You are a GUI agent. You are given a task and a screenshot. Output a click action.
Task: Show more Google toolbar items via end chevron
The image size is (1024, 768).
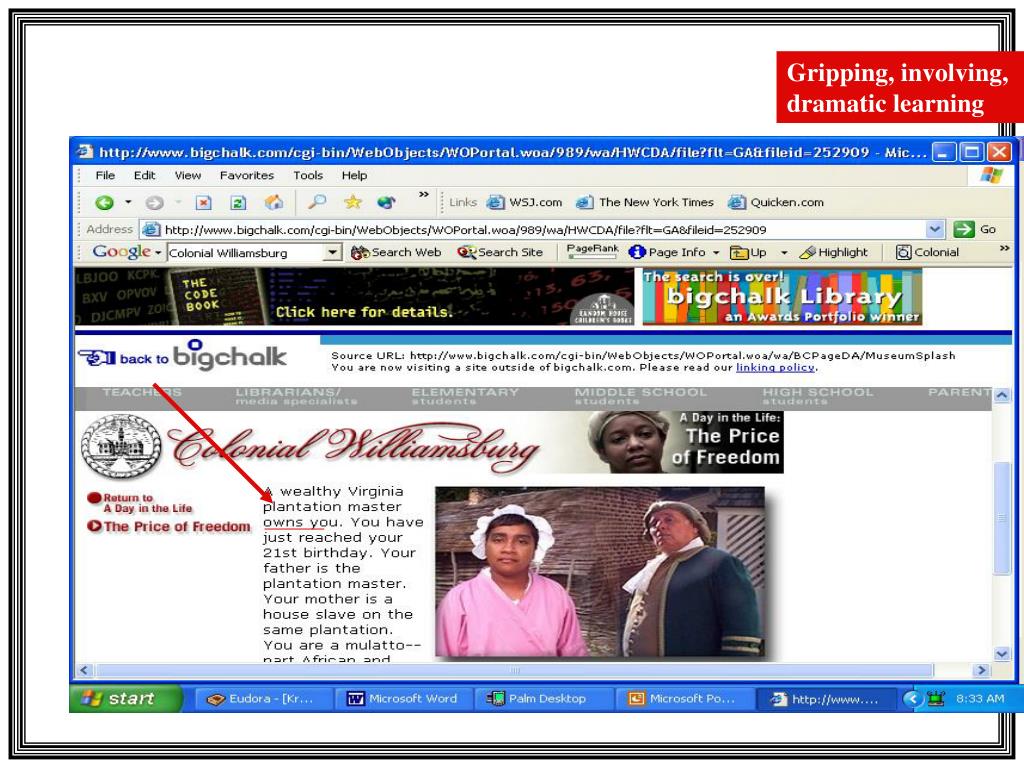[x=1004, y=248]
